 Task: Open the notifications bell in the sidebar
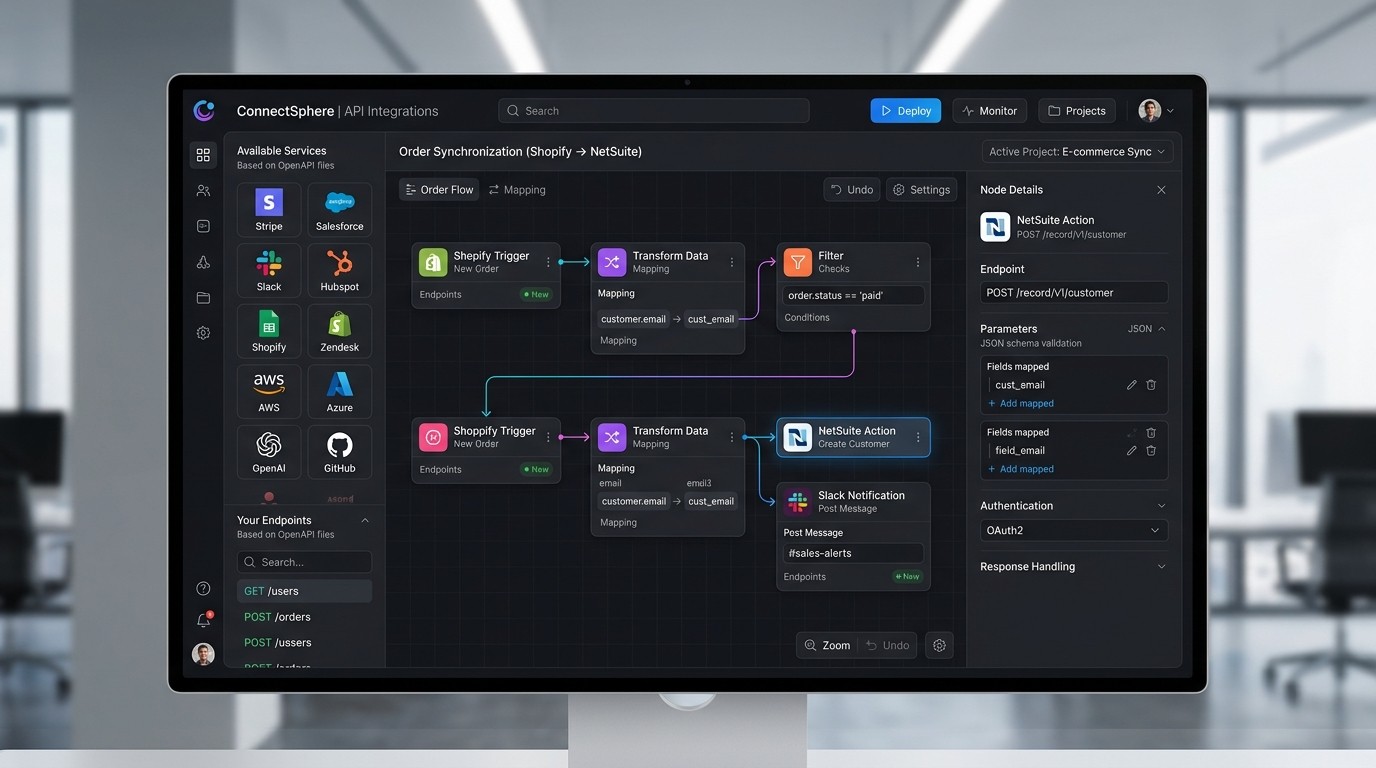click(203, 619)
